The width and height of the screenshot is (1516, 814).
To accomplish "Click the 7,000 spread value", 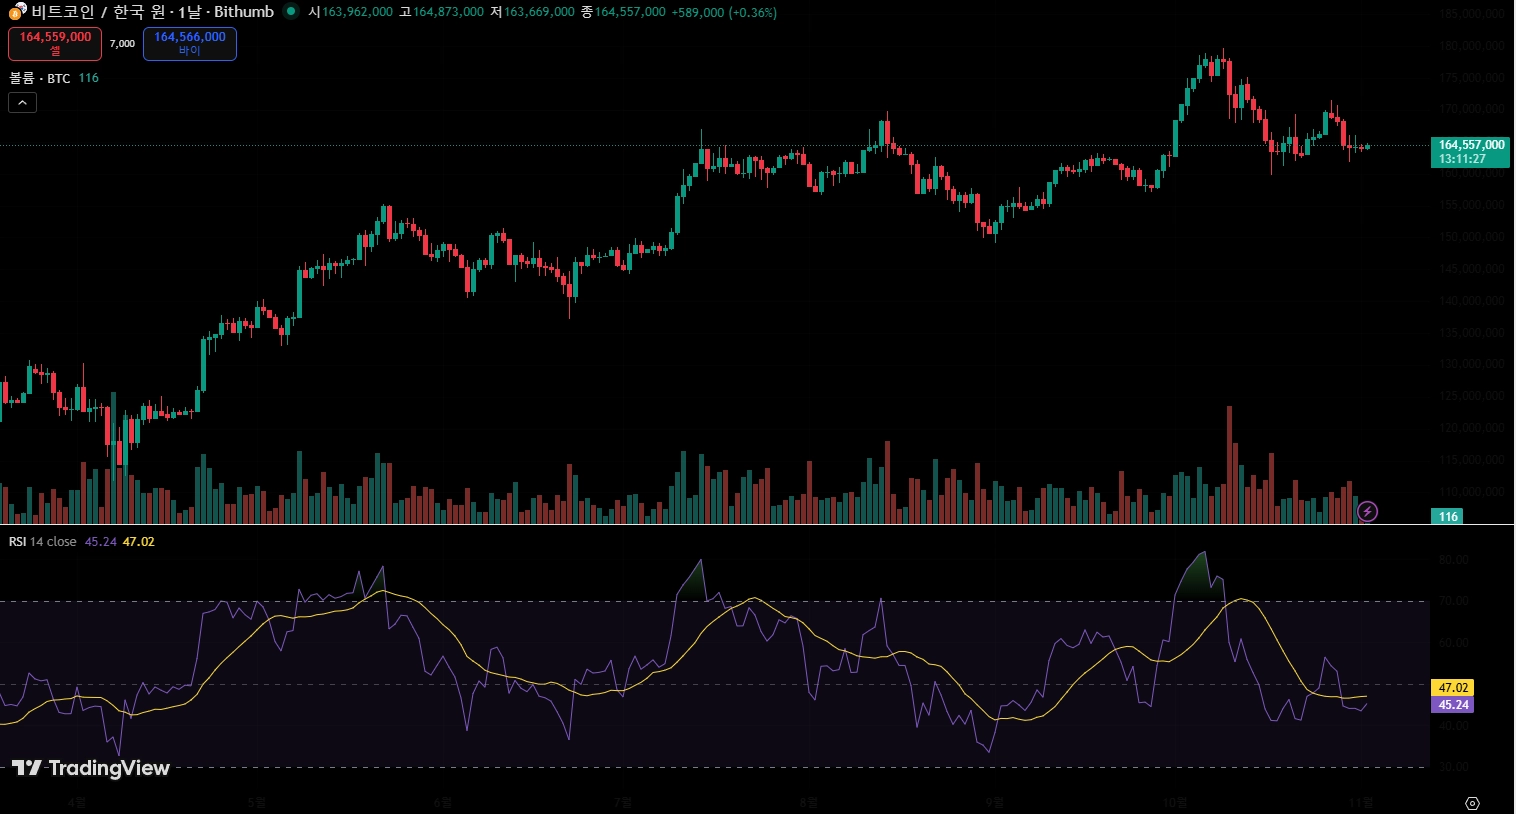I will tap(122, 44).
